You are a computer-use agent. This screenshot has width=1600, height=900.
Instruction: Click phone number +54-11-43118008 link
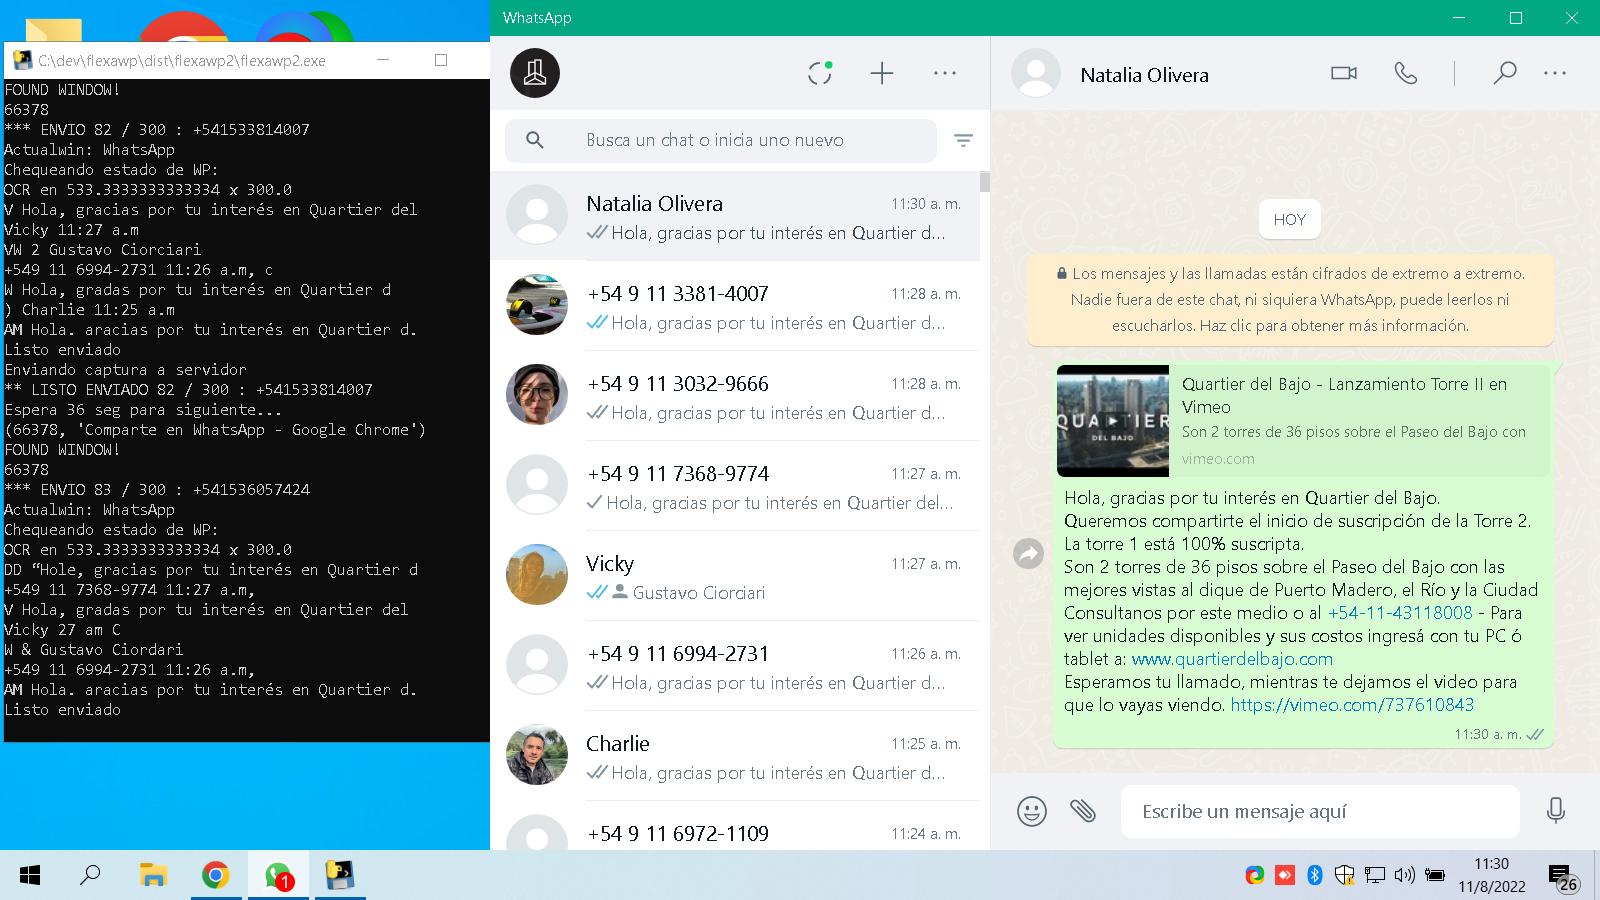coord(1400,613)
